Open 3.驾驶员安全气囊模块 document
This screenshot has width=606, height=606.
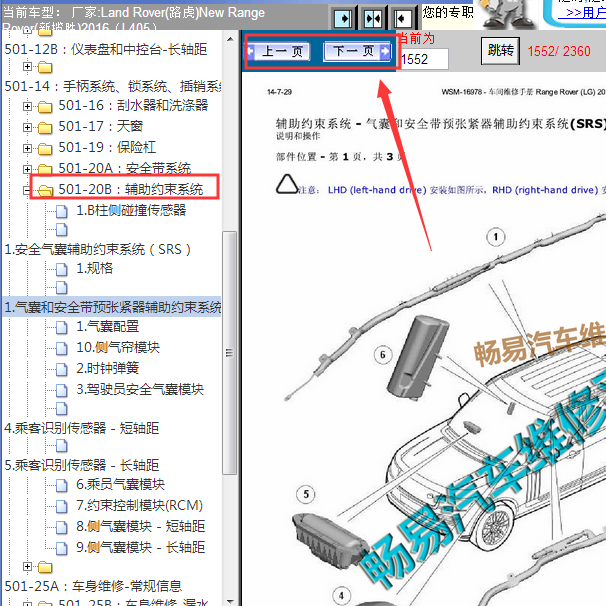point(140,389)
